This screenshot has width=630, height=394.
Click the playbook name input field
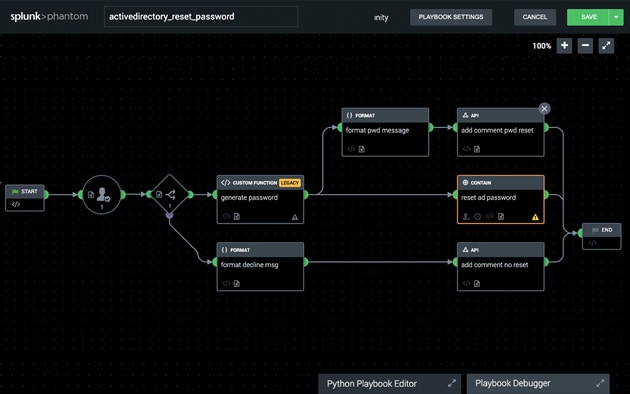click(x=201, y=16)
